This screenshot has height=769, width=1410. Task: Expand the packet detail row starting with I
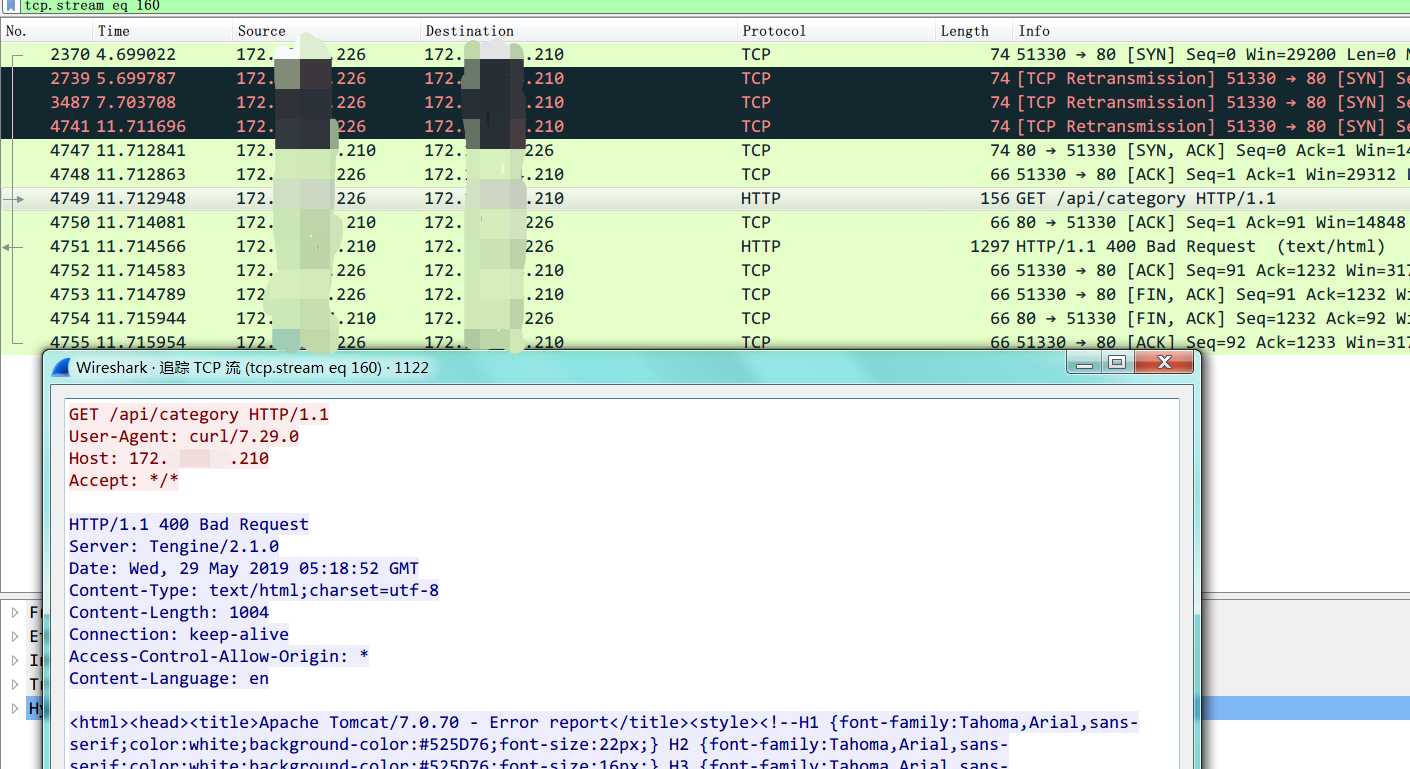[15, 660]
